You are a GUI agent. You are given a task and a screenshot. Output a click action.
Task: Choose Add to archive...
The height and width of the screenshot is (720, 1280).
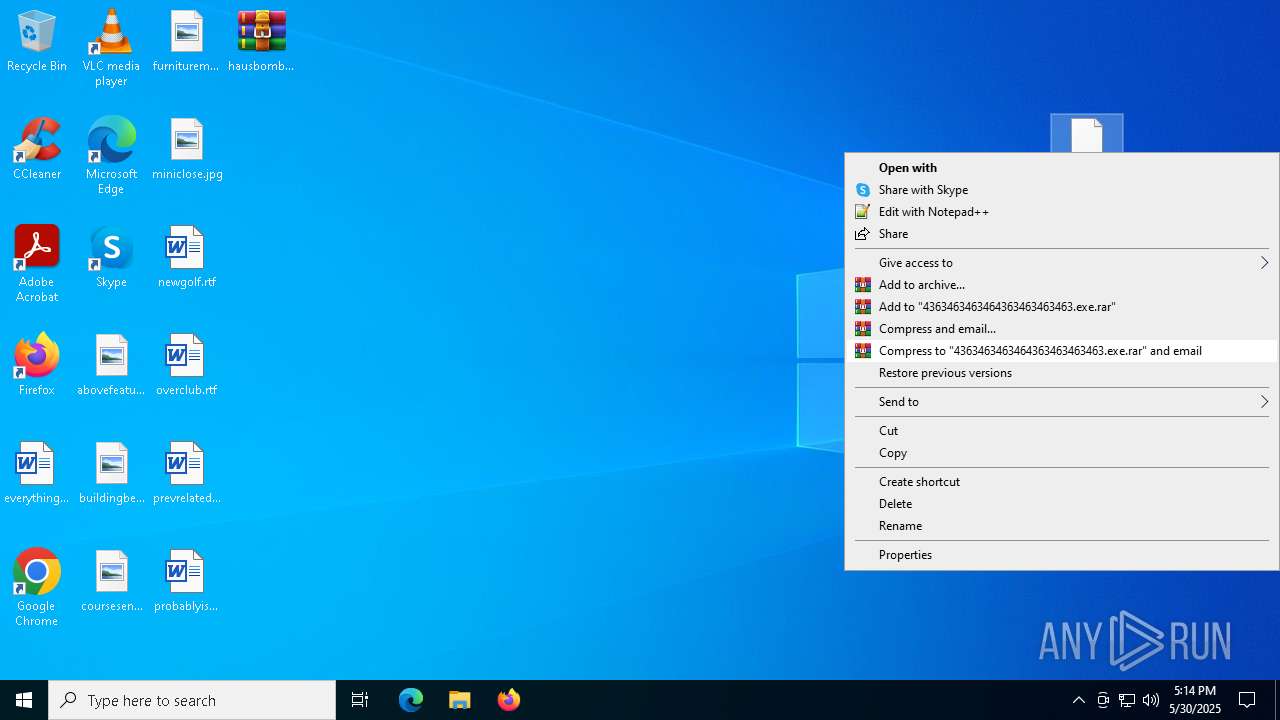point(1062,285)
